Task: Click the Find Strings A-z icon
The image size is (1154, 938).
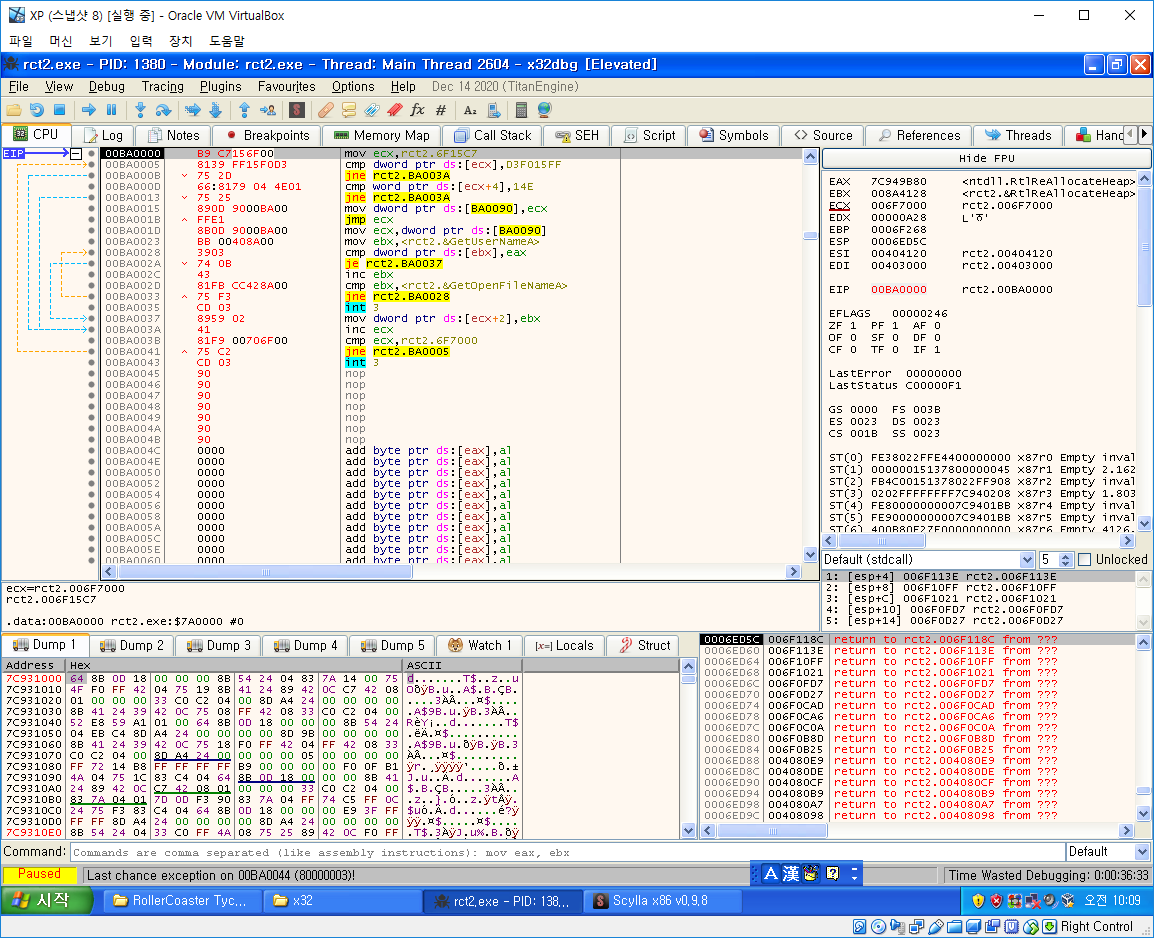Action: pos(470,110)
